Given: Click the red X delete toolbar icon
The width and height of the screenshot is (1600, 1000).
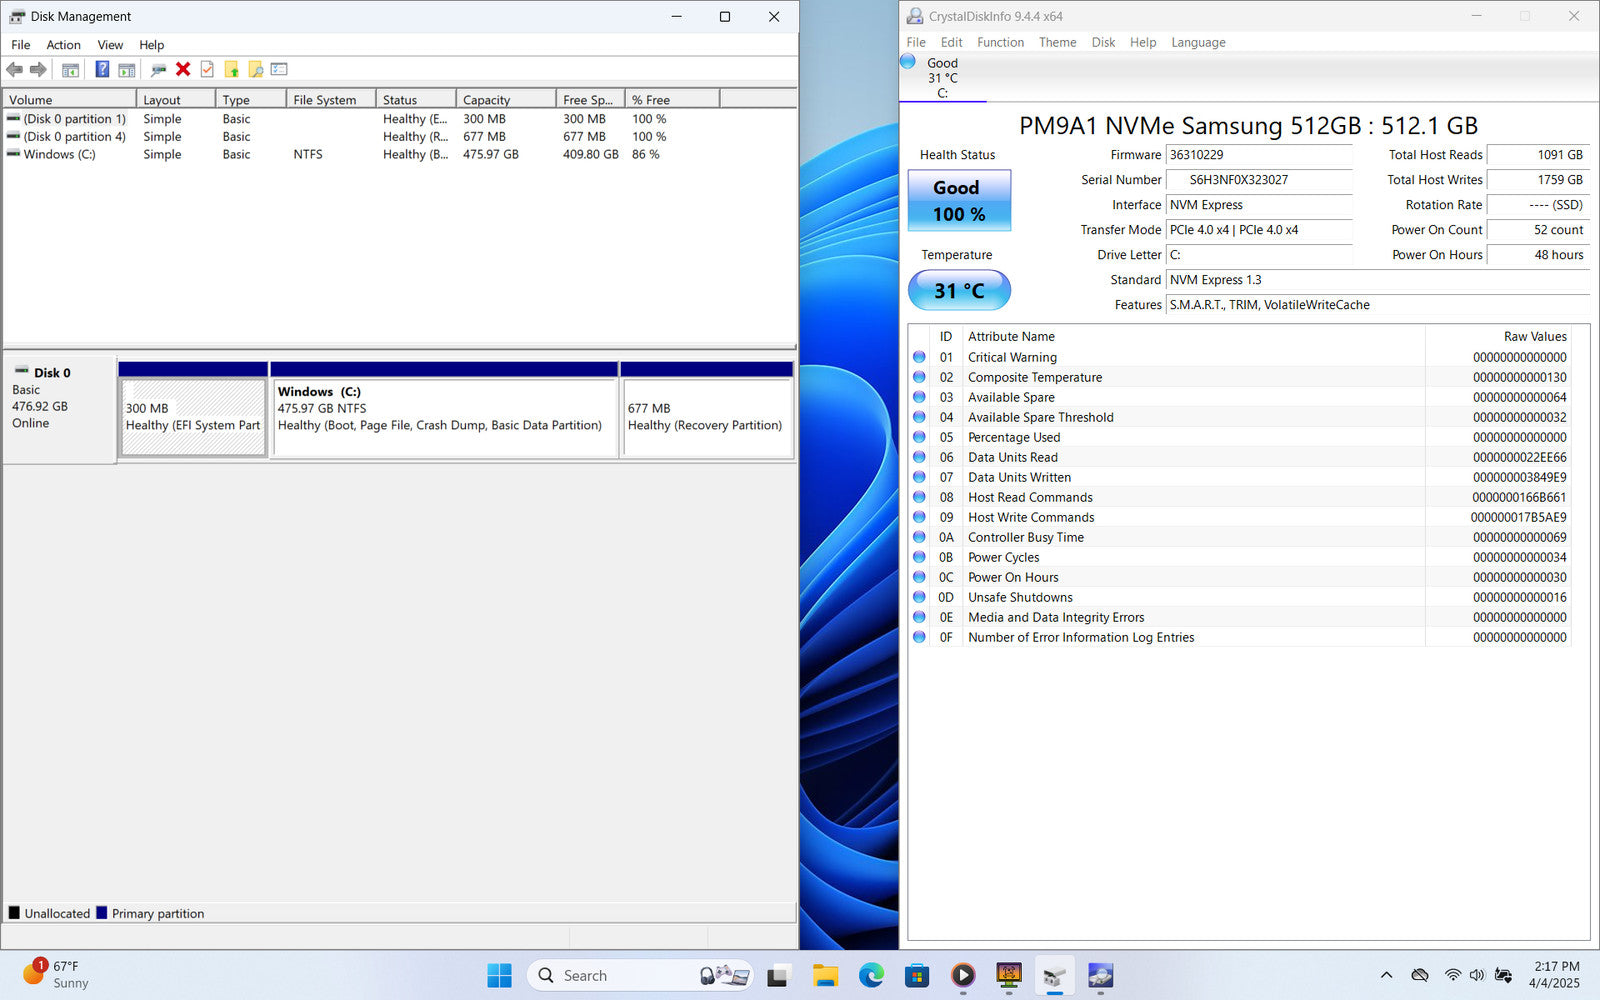Looking at the screenshot, I should pos(183,69).
